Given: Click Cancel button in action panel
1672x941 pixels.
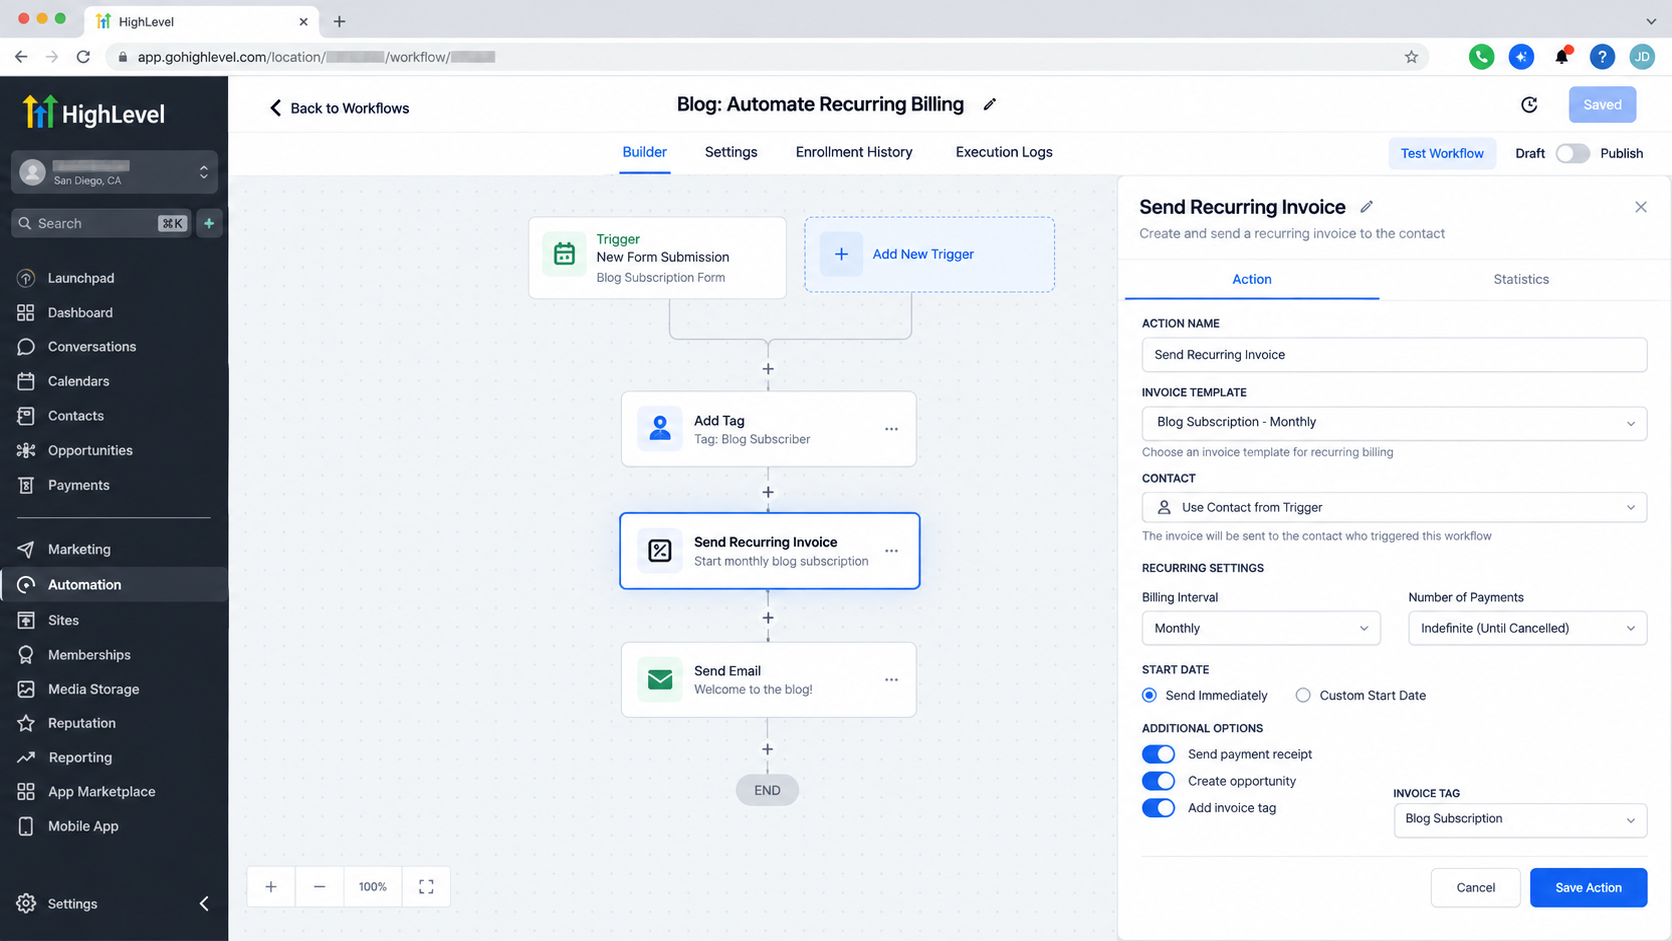Looking at the screenshot, I should tap(1475, 888).
